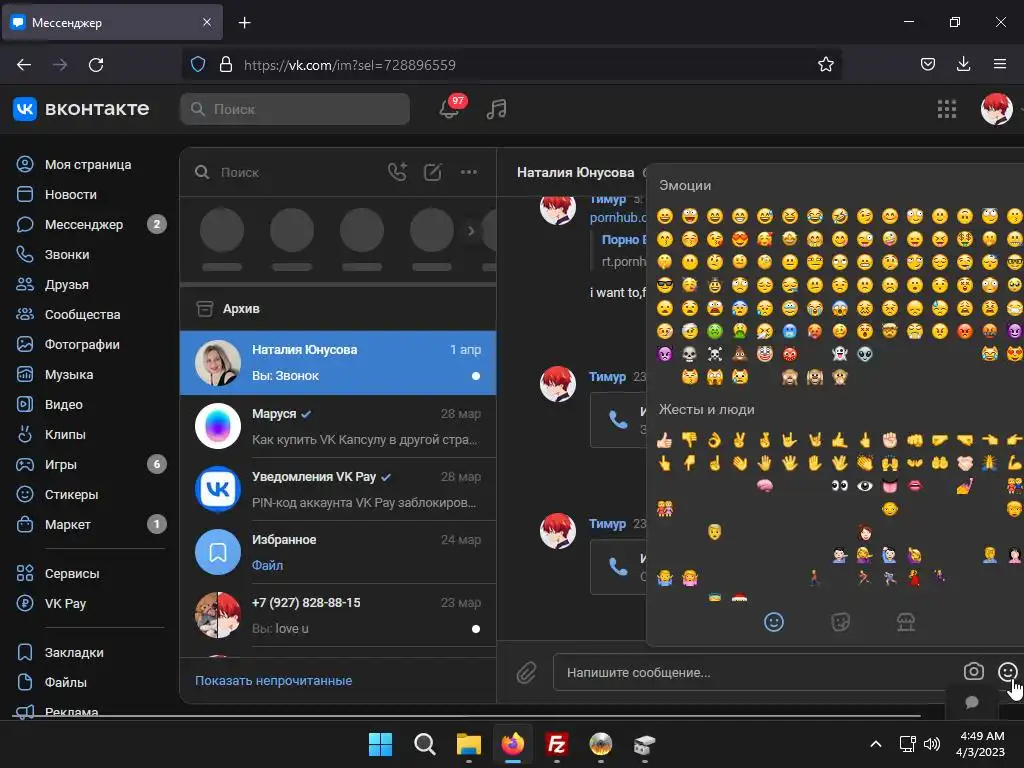Screen dimensions: 1024x768
Task: Insert the eyes emoji
Action: click(840, 485)
